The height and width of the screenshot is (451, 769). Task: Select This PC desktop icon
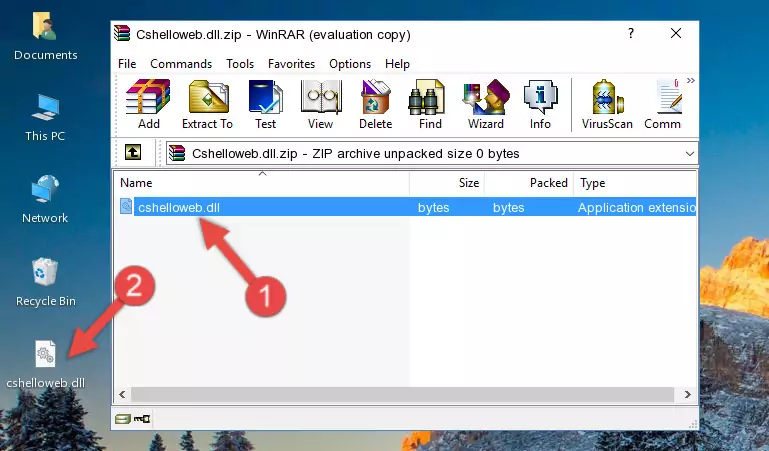[x=45, y=118]
